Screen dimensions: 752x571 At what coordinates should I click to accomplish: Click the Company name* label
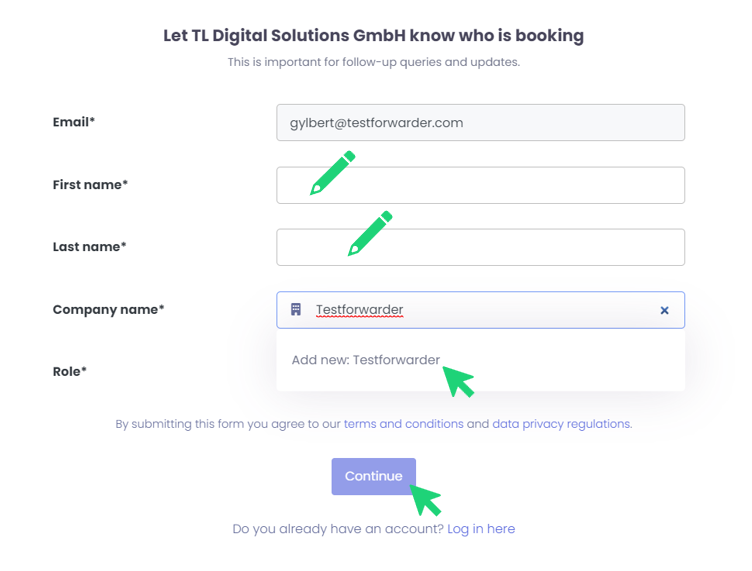click(108, 310)
